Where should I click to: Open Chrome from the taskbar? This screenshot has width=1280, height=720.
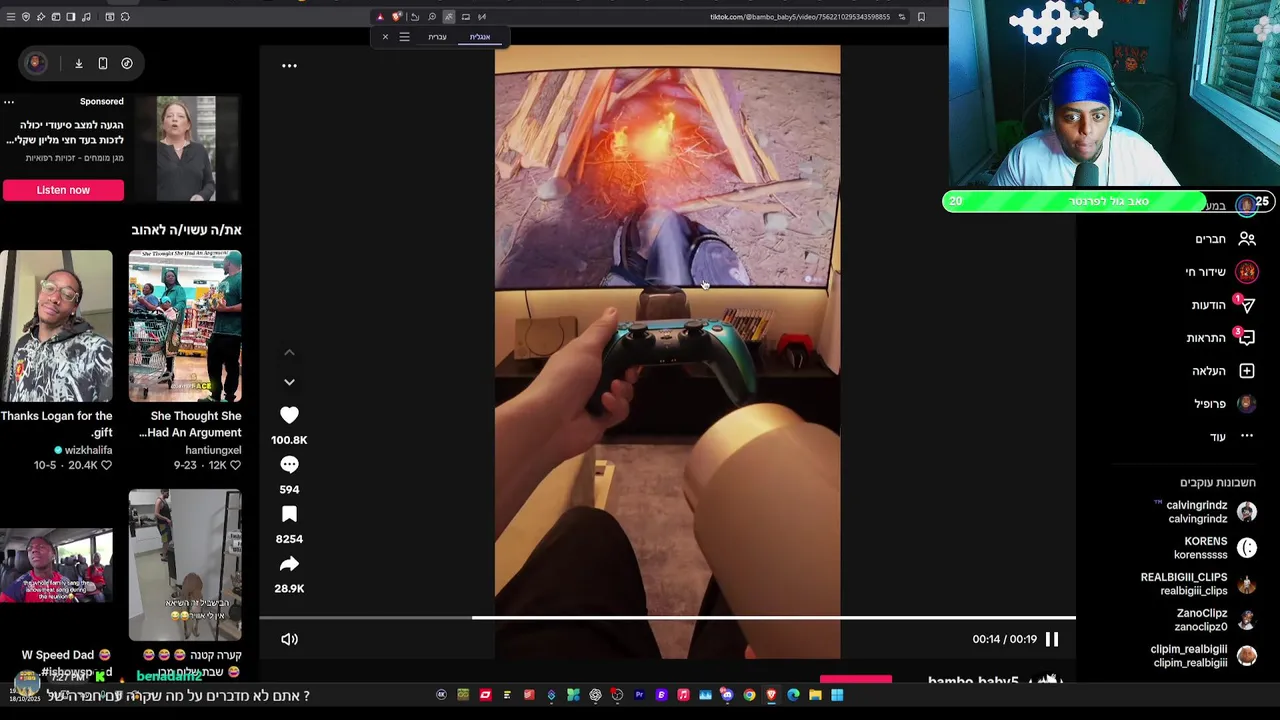(749, 695)
